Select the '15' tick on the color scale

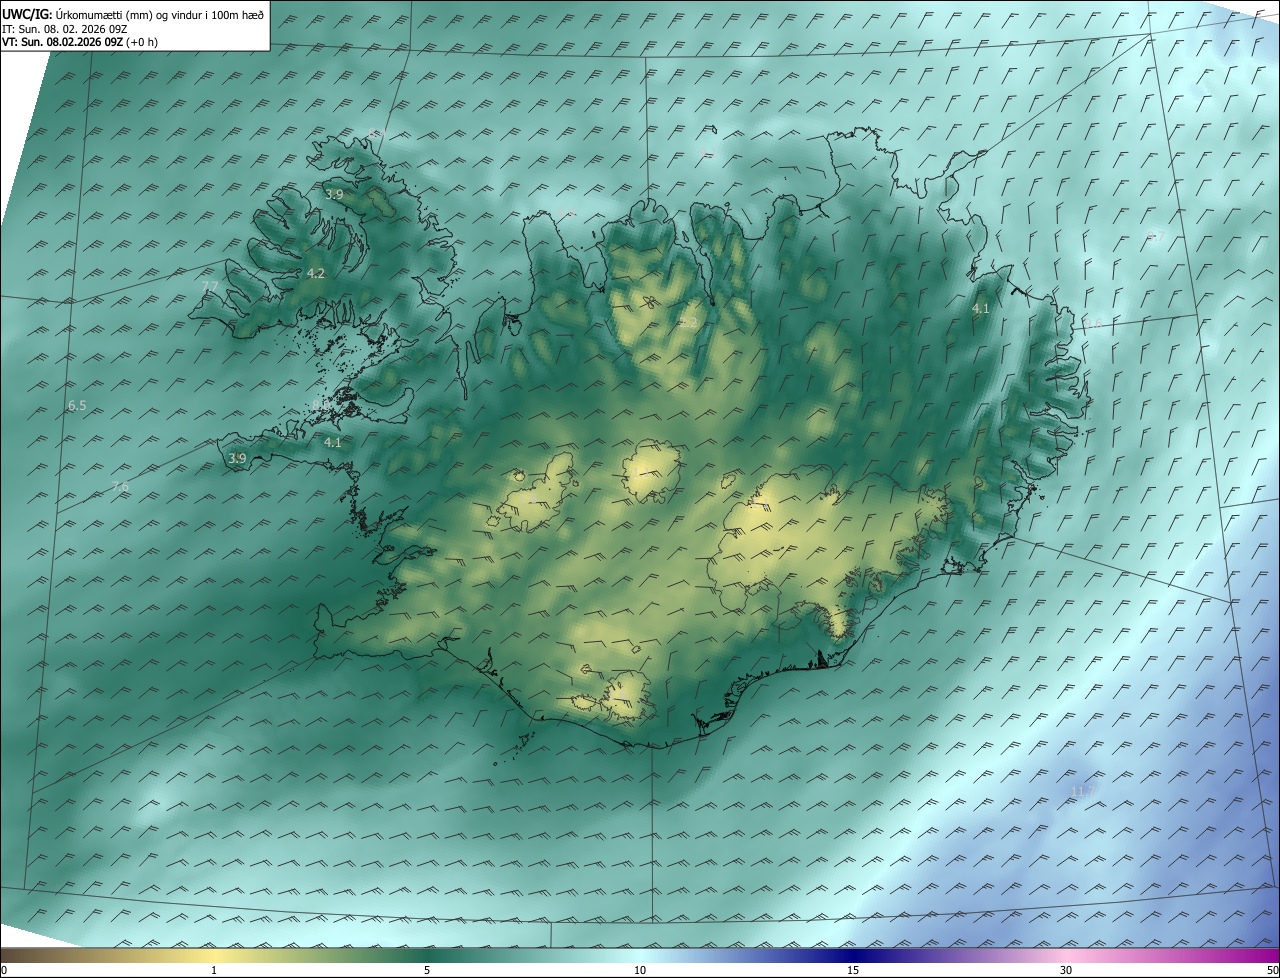click(853, 970)
